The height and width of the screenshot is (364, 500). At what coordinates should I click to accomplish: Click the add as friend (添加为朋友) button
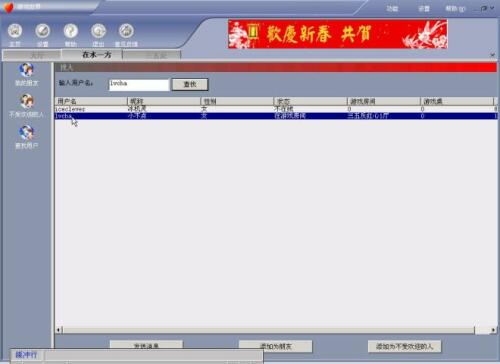pos(276,346)
